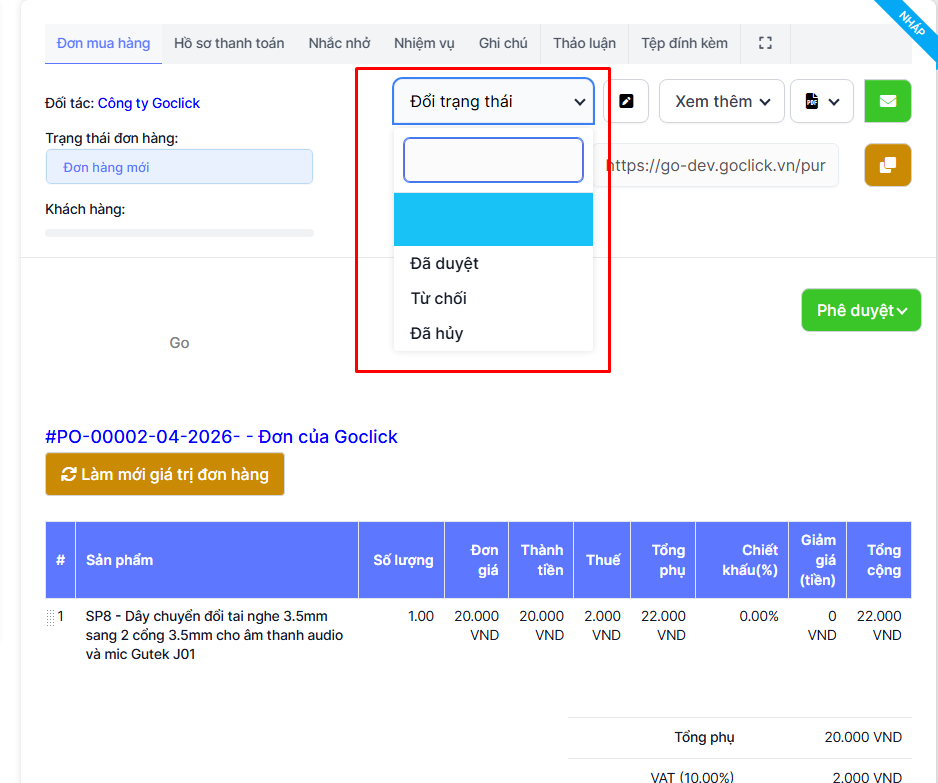The image size is (938, 783).
Task: Select the Đã hủy status option
Action: coord(437,333)
